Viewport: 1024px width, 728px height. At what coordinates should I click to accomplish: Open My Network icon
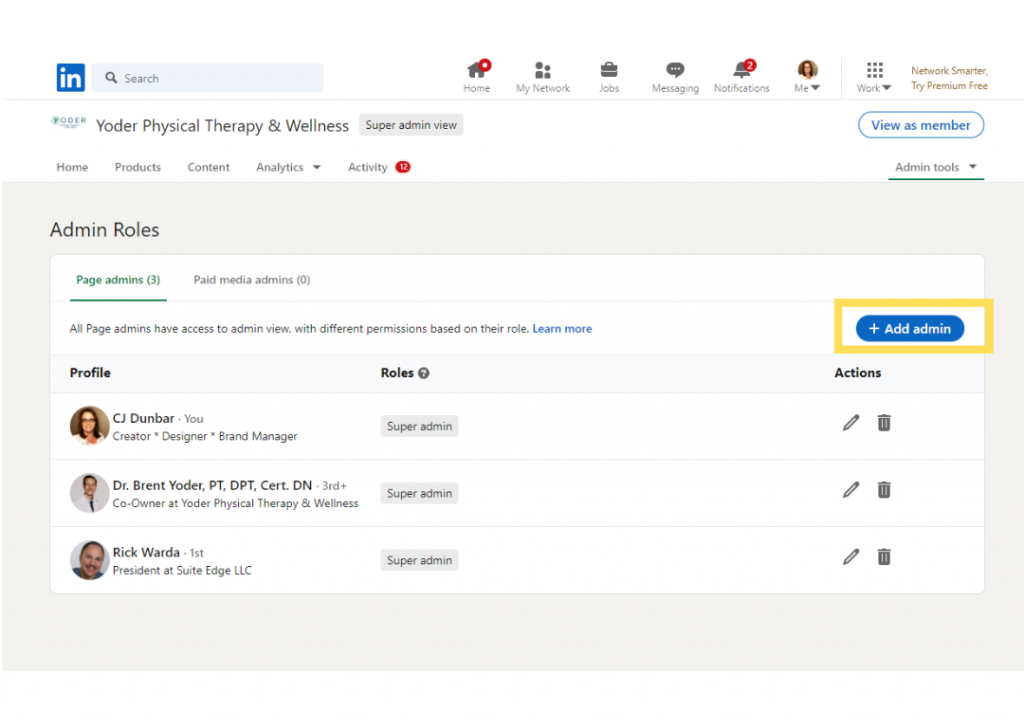coord(543,77)
